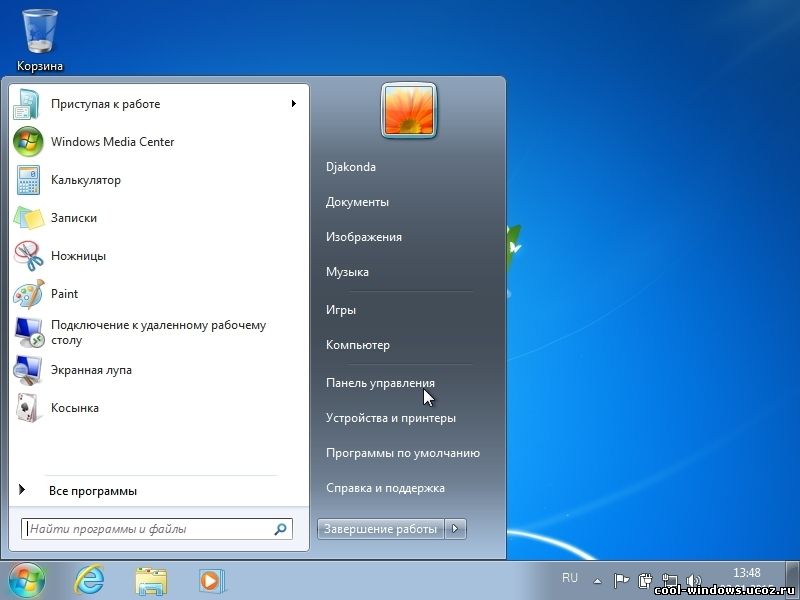The width and height of the screenshot is (800, 600).
Task: Open Панель управления
Action: [x=381, y=383]
